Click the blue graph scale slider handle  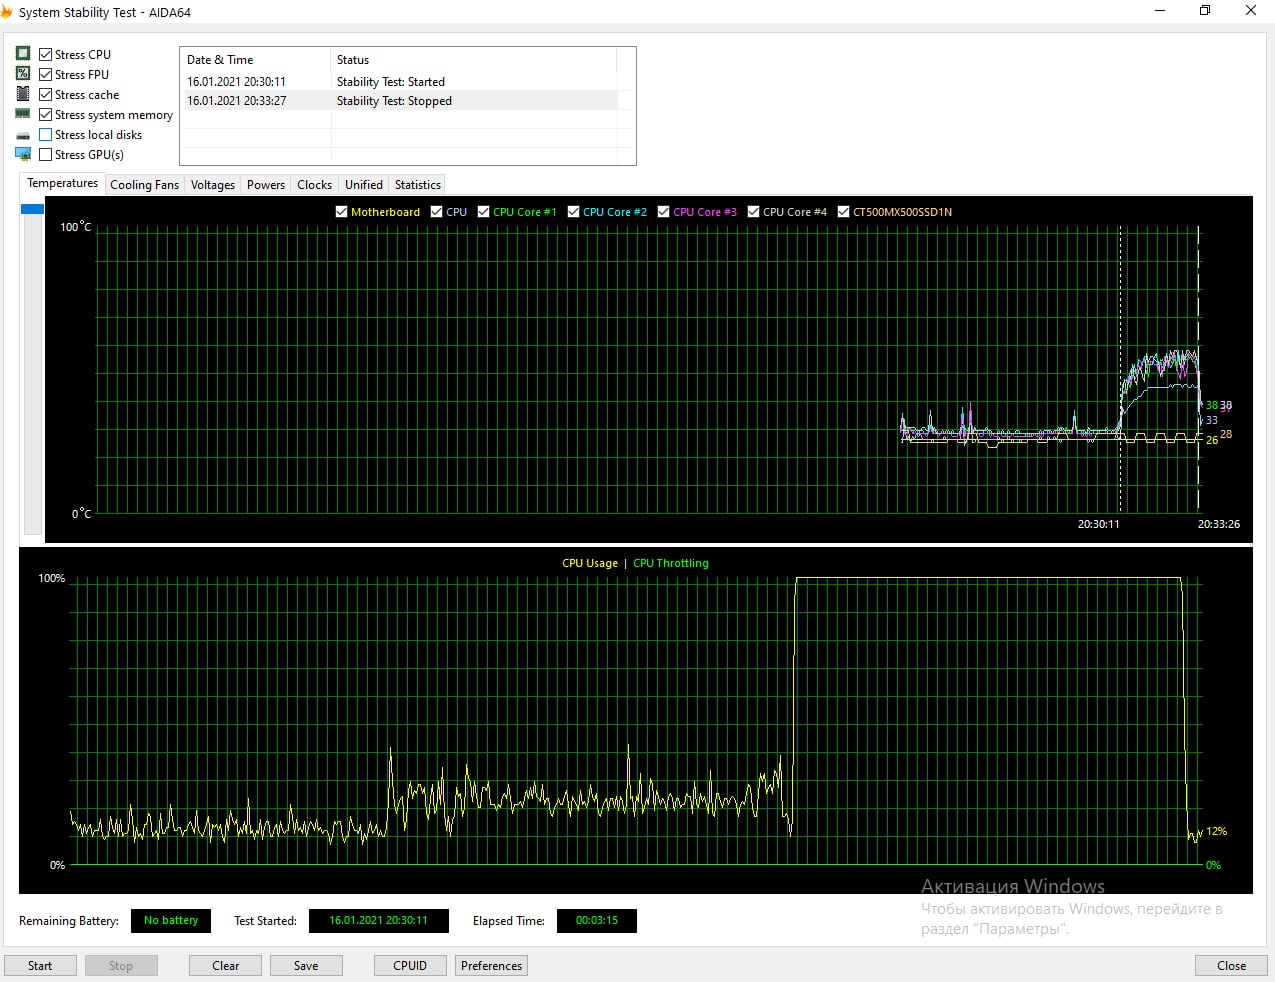[32, 208]
